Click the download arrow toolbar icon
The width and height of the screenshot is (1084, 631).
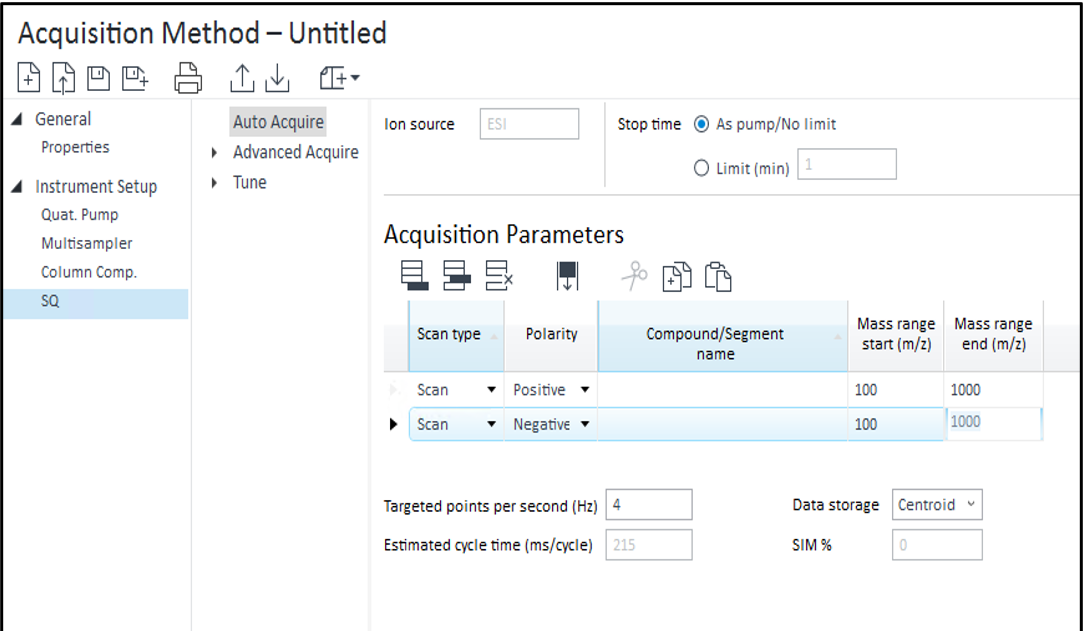(x=277, y=77)
